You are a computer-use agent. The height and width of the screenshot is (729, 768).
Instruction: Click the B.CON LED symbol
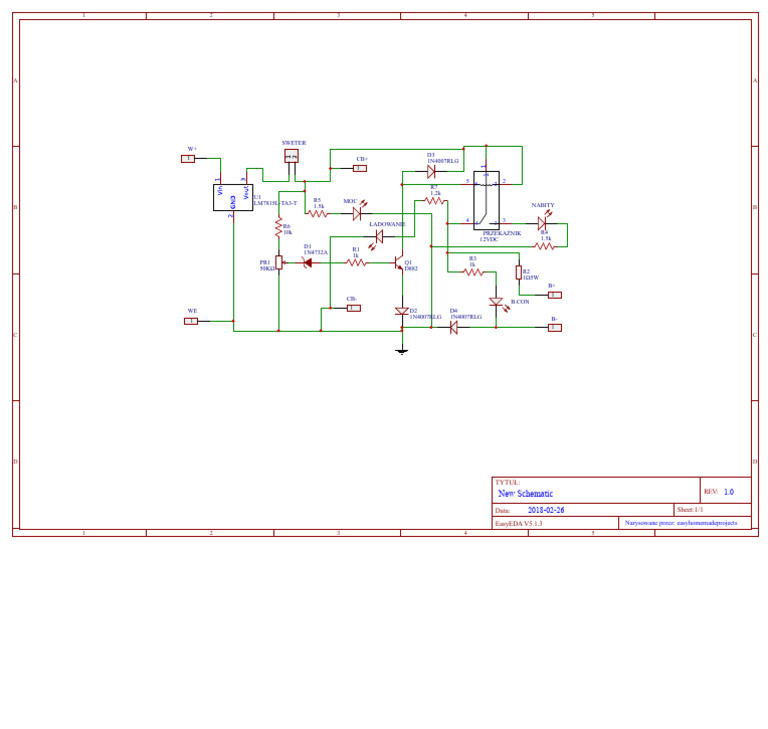tap(498, 304)
